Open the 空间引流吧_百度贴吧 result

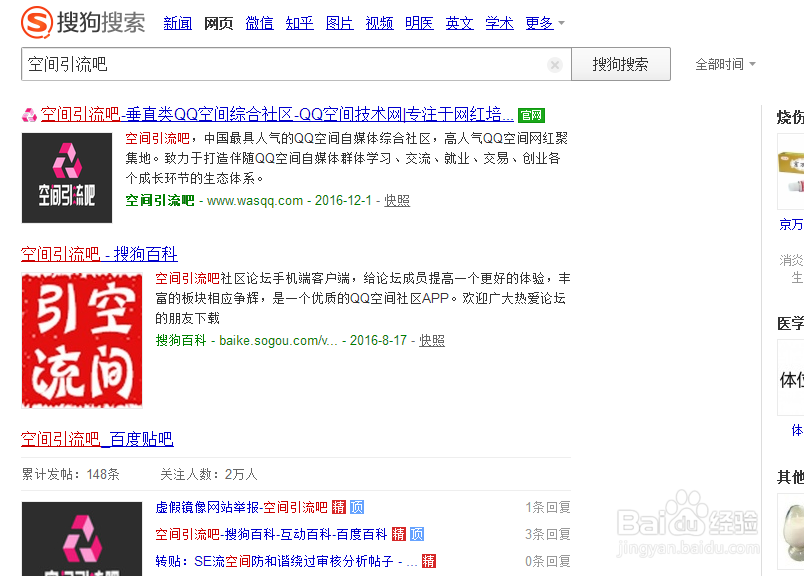pyautogui.click(x=97, y=439)
